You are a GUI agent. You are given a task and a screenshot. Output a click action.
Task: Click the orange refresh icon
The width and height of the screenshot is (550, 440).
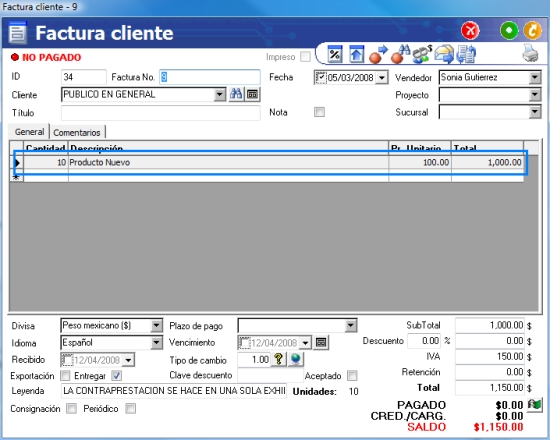pyautogui.click(x=532, y=31)
